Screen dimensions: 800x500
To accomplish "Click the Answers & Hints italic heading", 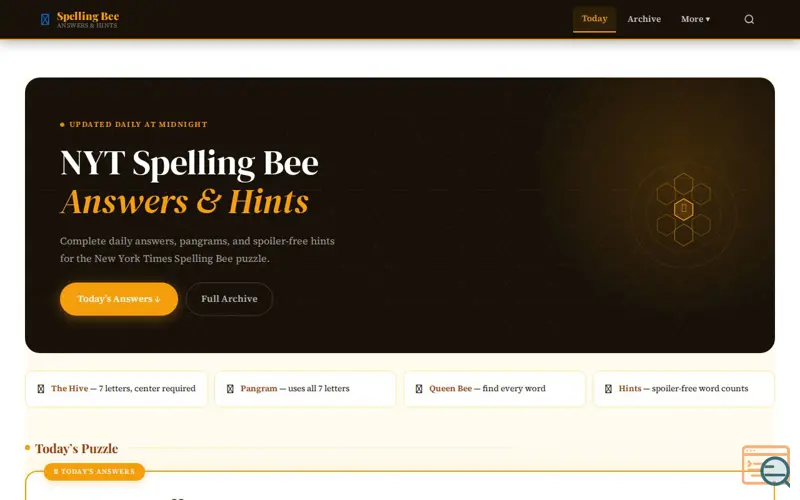I will tap(184, 202).
